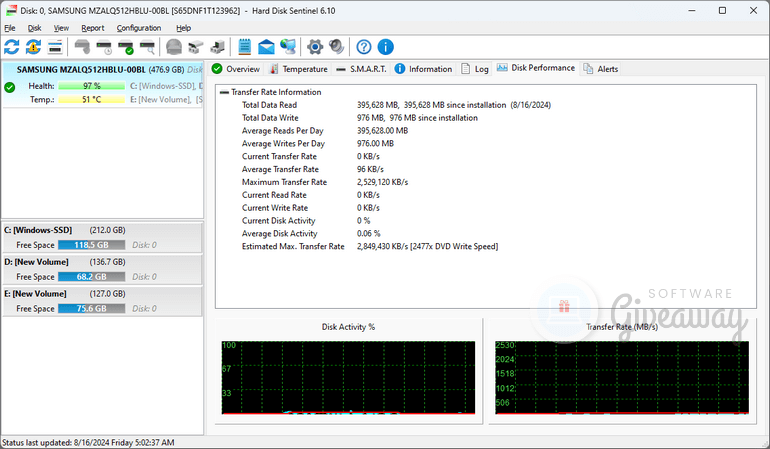Click the grey disk icon with hand

click(x=82, y=47)
